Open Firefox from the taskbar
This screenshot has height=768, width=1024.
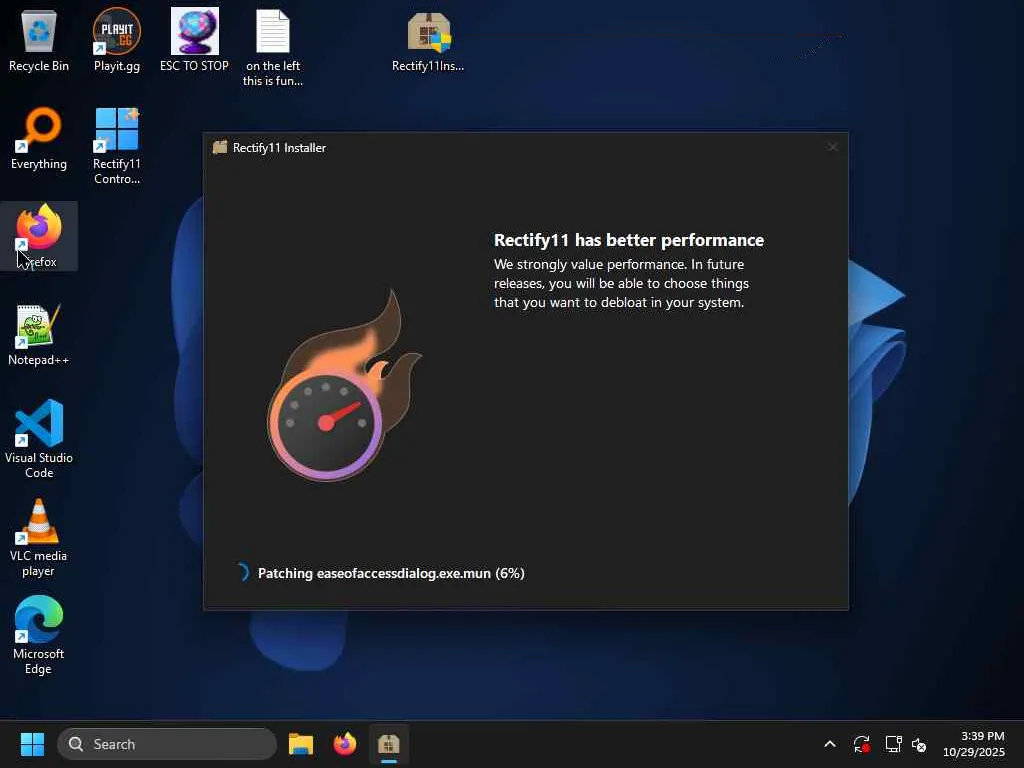(x=345, y=744)
